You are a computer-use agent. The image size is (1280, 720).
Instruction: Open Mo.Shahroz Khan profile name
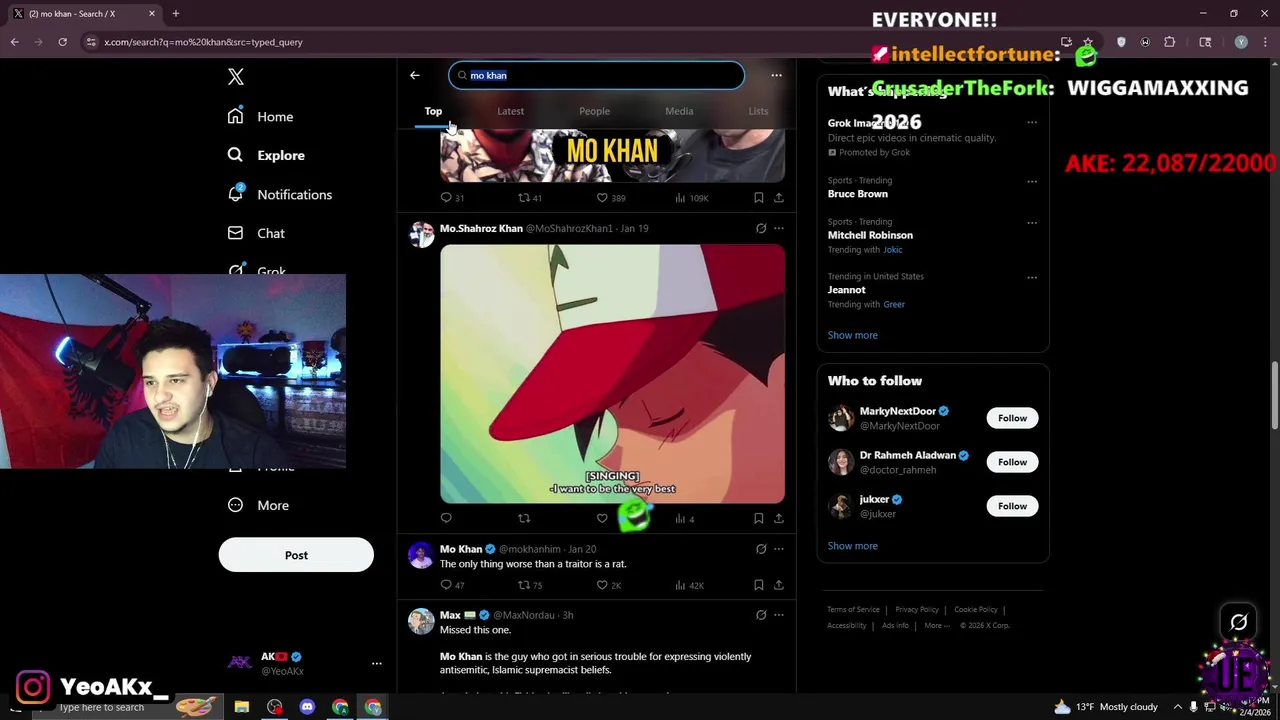481,228
